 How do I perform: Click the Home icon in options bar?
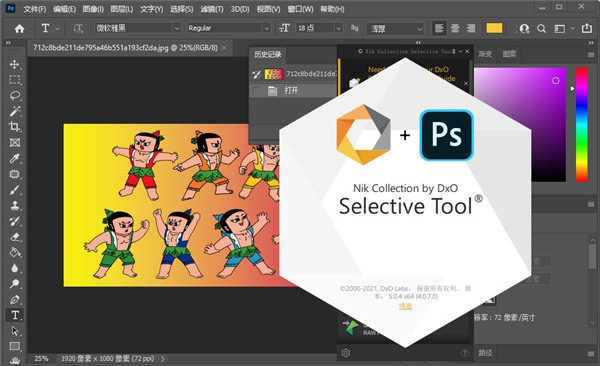click(19, 28)
